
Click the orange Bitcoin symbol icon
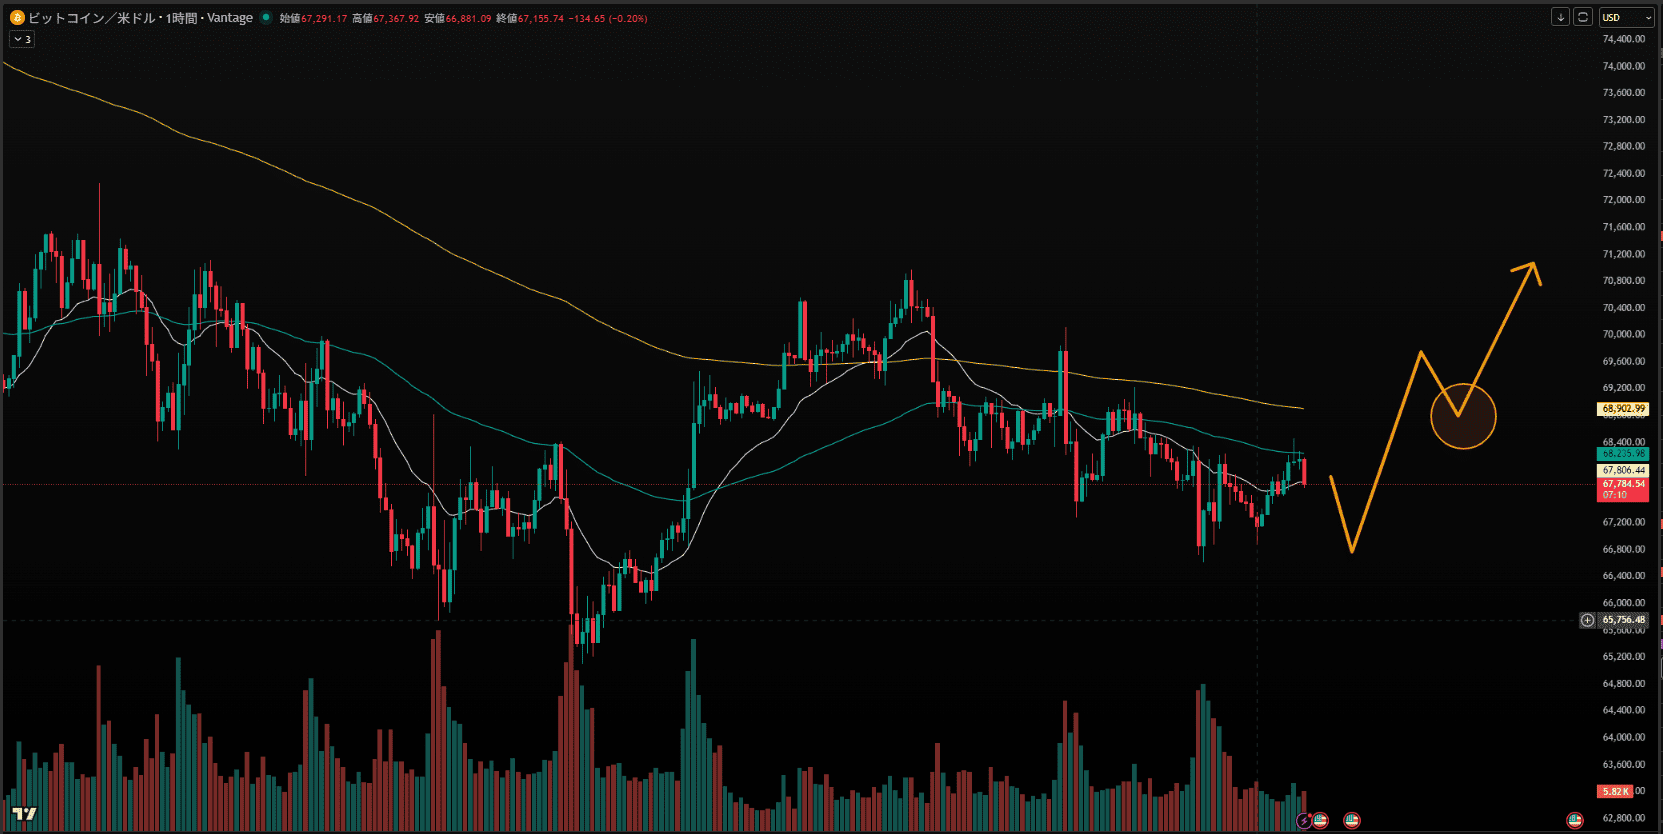click(16, 18)
